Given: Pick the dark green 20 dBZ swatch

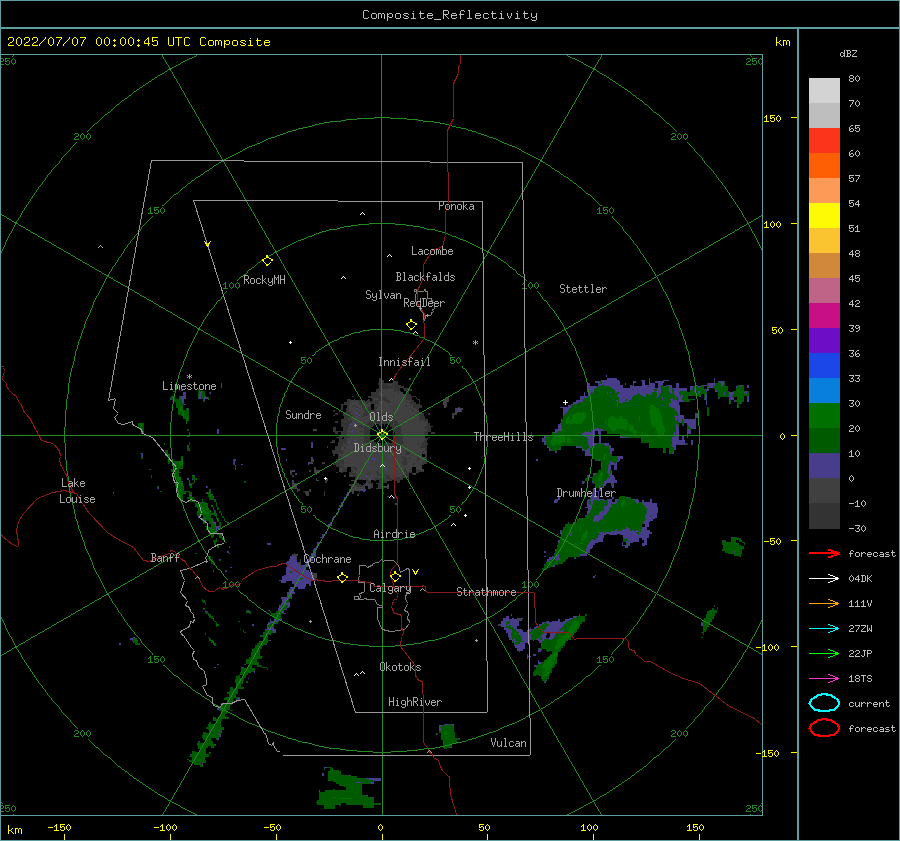Looking at the screenshot, I should pos(824,440).
